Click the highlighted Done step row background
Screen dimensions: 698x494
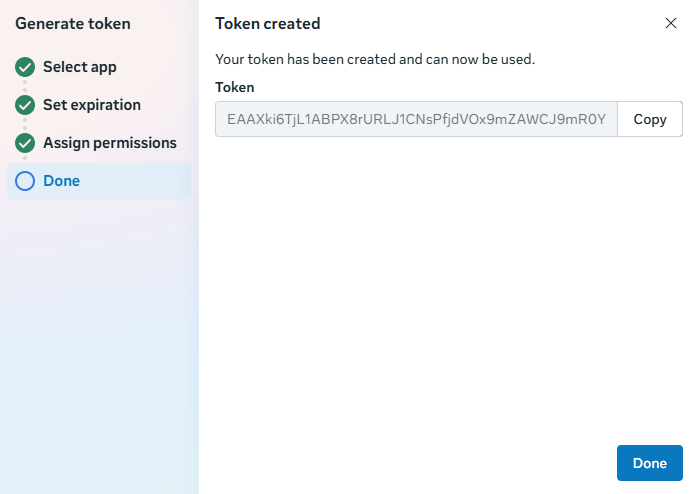(99, 181)
